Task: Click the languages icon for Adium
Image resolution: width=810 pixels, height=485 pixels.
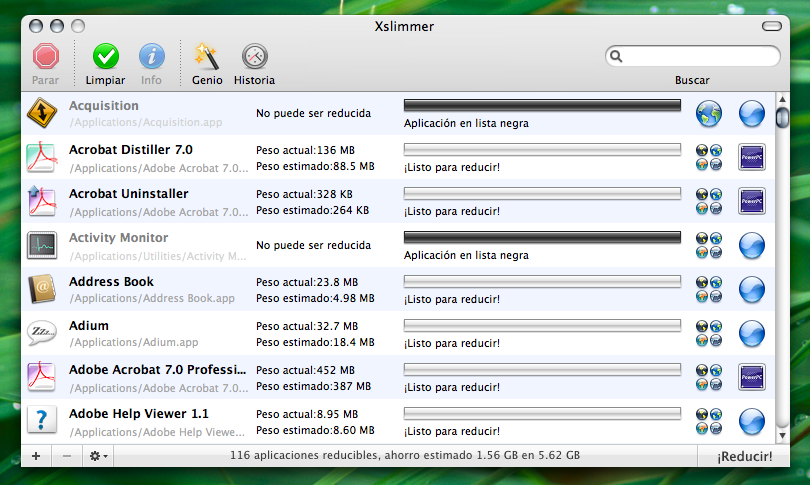Action: pyautogui.click(x=709, y=333)
